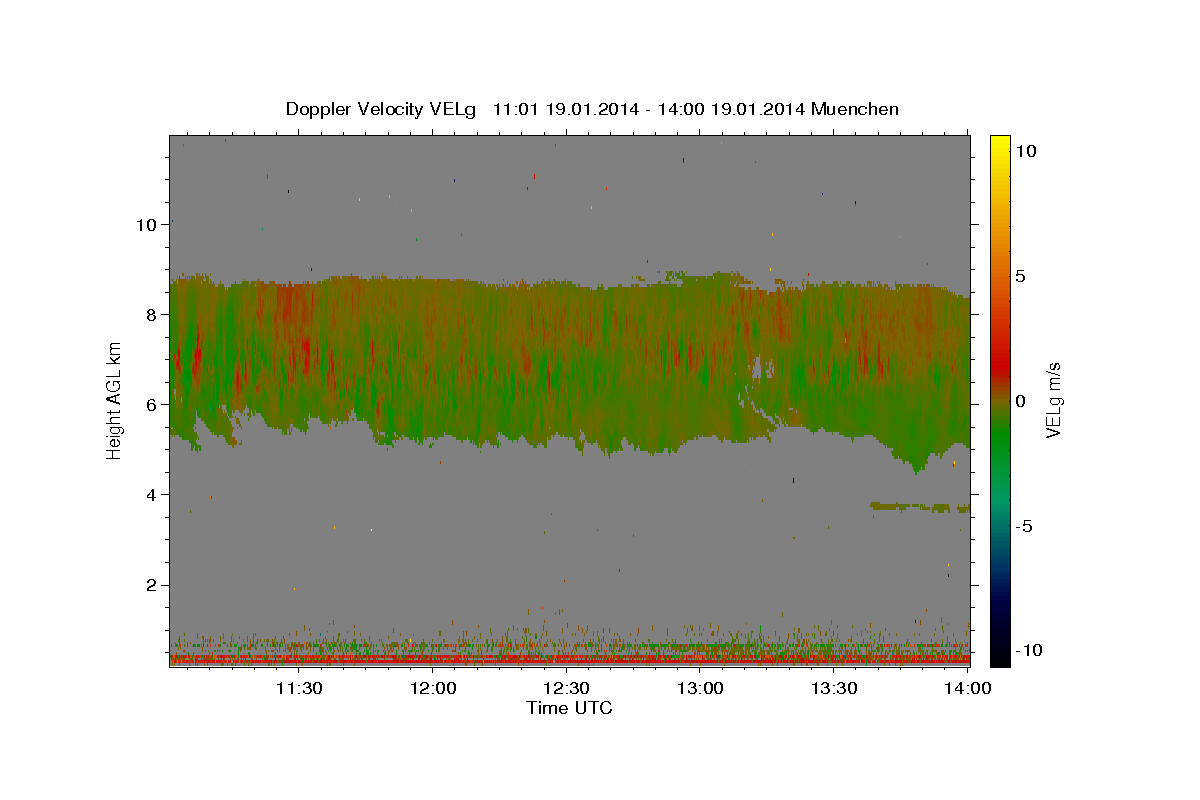The width and height of the screenshot is (1200, 800).
Task: Click the height axis label 8
Action: point(151,314)
